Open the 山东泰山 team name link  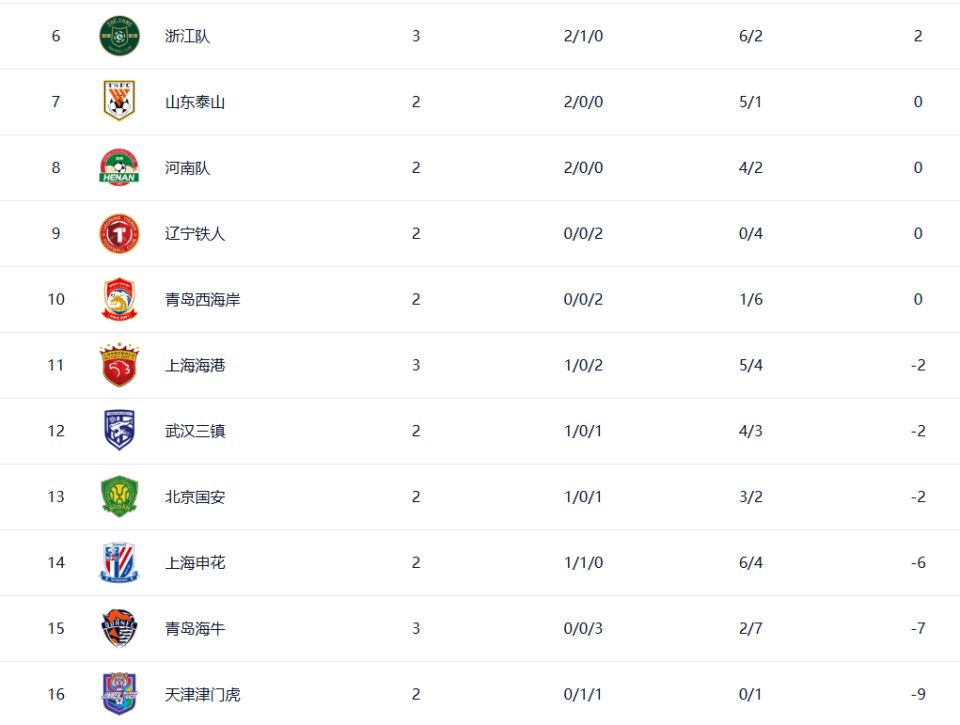[x=195, y=102]
